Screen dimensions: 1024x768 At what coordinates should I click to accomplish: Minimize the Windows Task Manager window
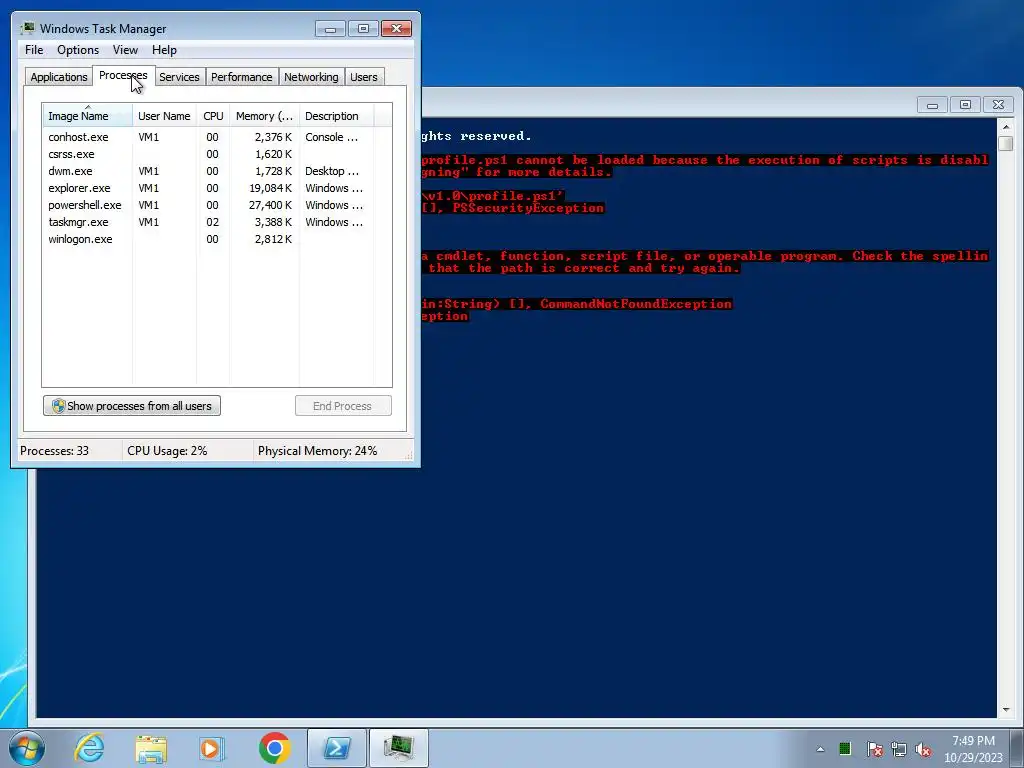pos(330,29)
